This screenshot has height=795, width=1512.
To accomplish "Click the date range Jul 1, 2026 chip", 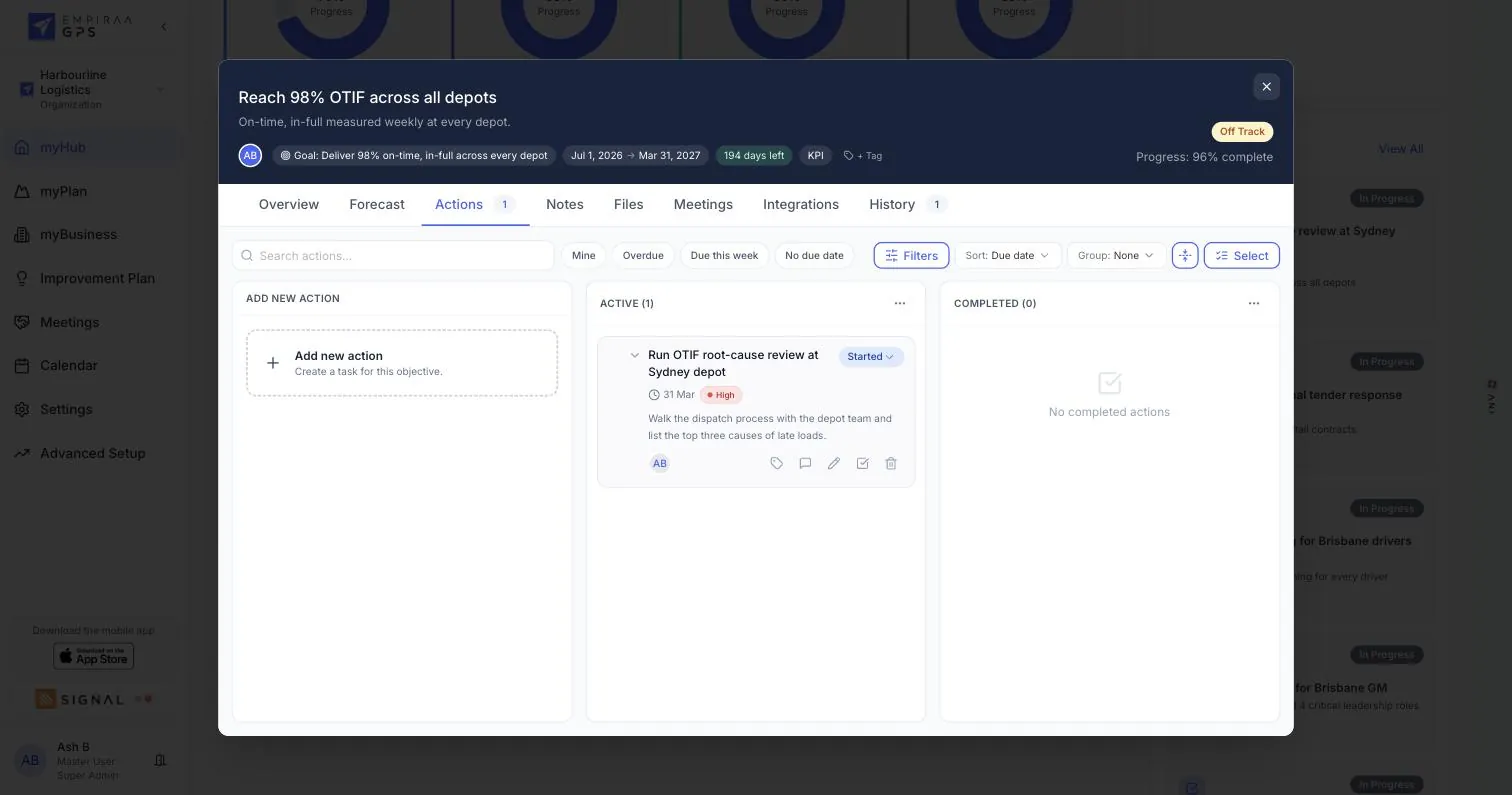I will tap(635, 156).
